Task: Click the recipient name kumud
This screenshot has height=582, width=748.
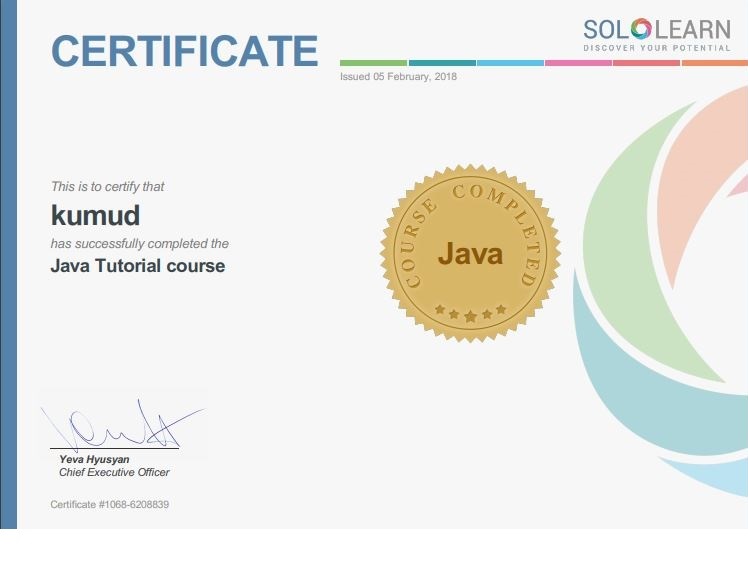Action: point(95,215)
